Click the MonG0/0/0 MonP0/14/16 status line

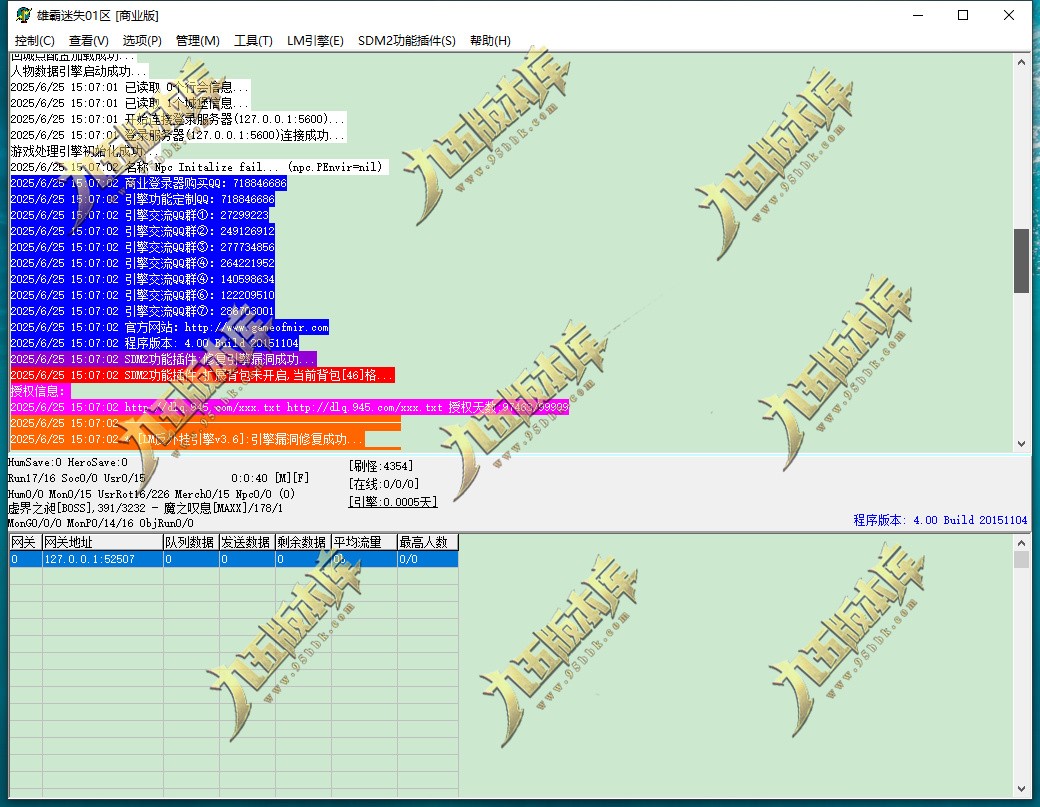[x=101, y=523]
